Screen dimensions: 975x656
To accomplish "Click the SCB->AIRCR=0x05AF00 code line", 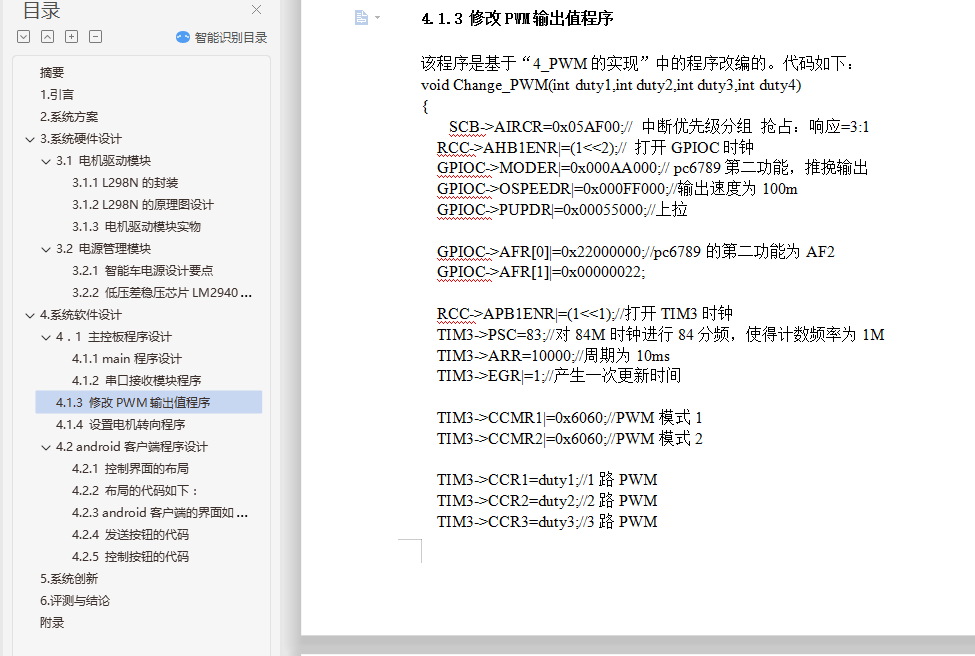I will 658,127.
